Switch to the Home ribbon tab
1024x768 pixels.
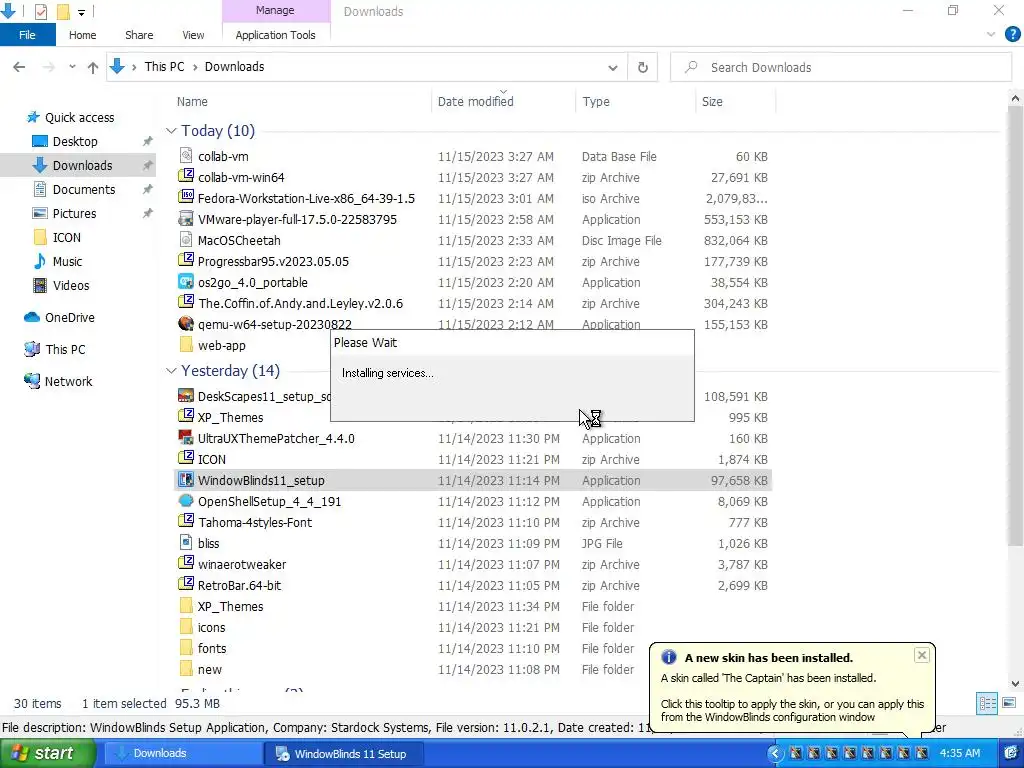[x=82, y=35]
